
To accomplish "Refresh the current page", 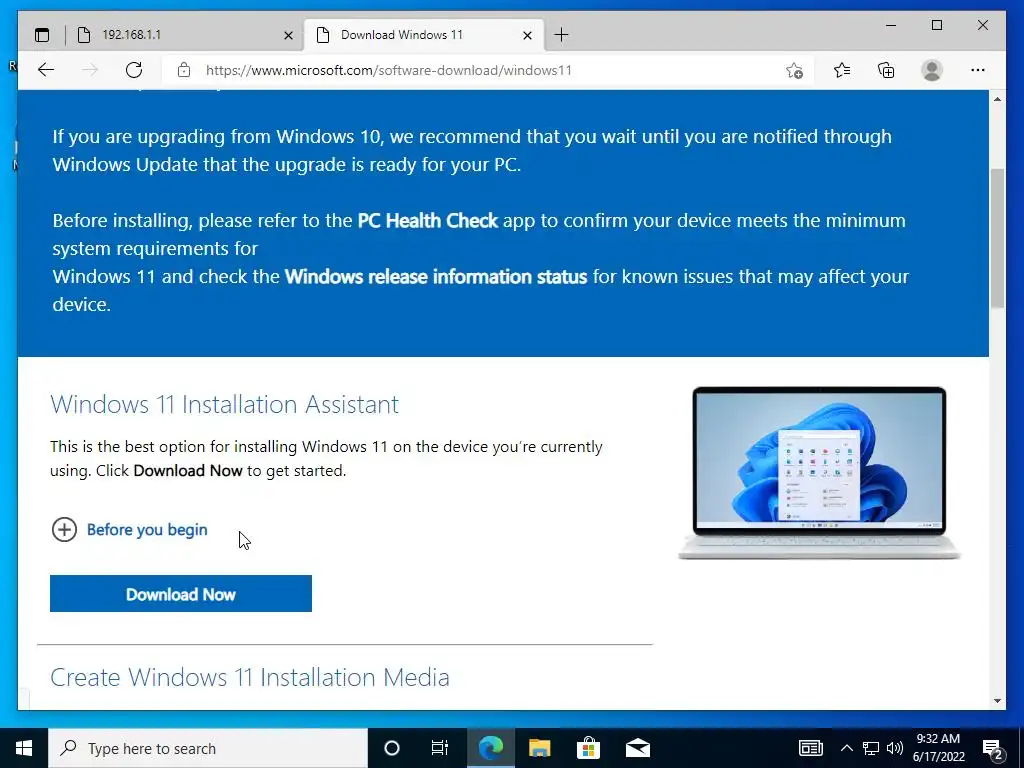I will (x=134, y=70).
